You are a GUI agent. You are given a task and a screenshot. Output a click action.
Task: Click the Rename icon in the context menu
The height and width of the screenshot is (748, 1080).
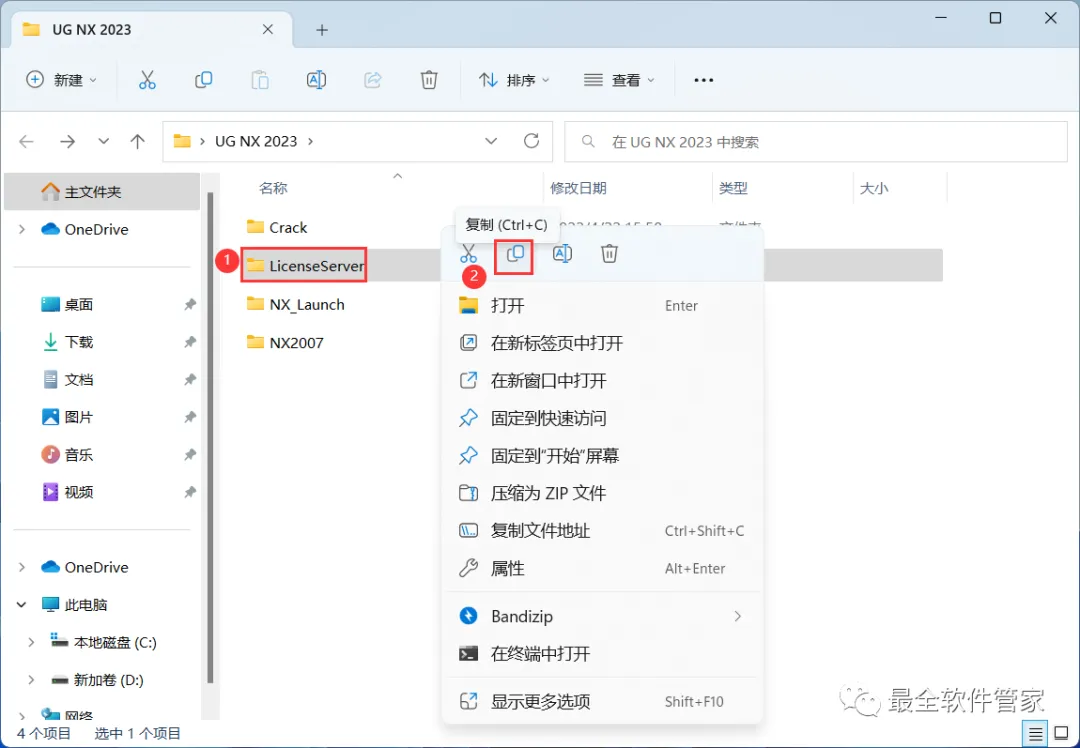562,253
